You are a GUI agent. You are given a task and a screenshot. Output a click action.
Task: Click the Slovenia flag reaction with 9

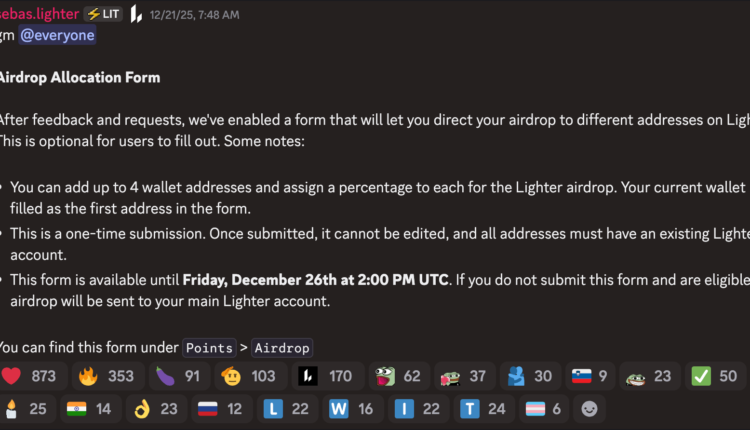(589, 376)
